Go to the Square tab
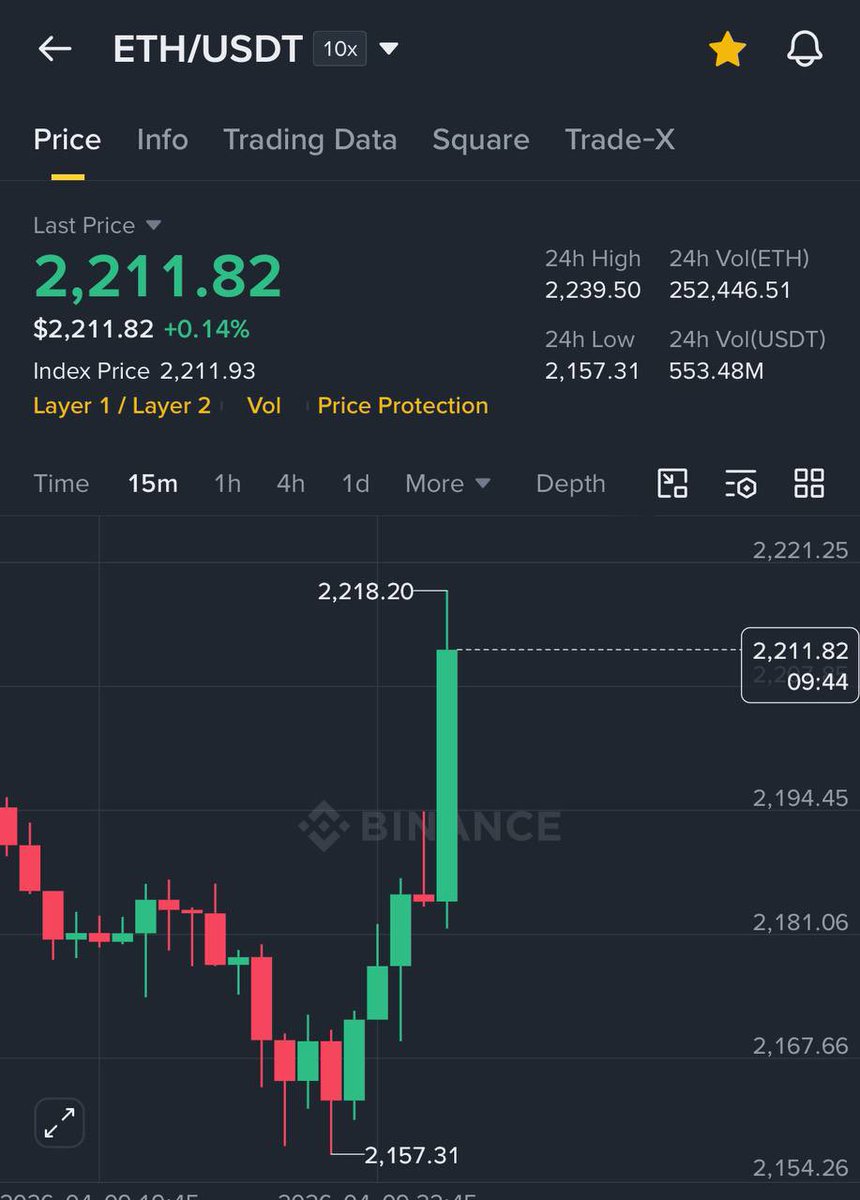Image resolution: width=860 pixels, height=1200 pixels. [x=481, y=140]
